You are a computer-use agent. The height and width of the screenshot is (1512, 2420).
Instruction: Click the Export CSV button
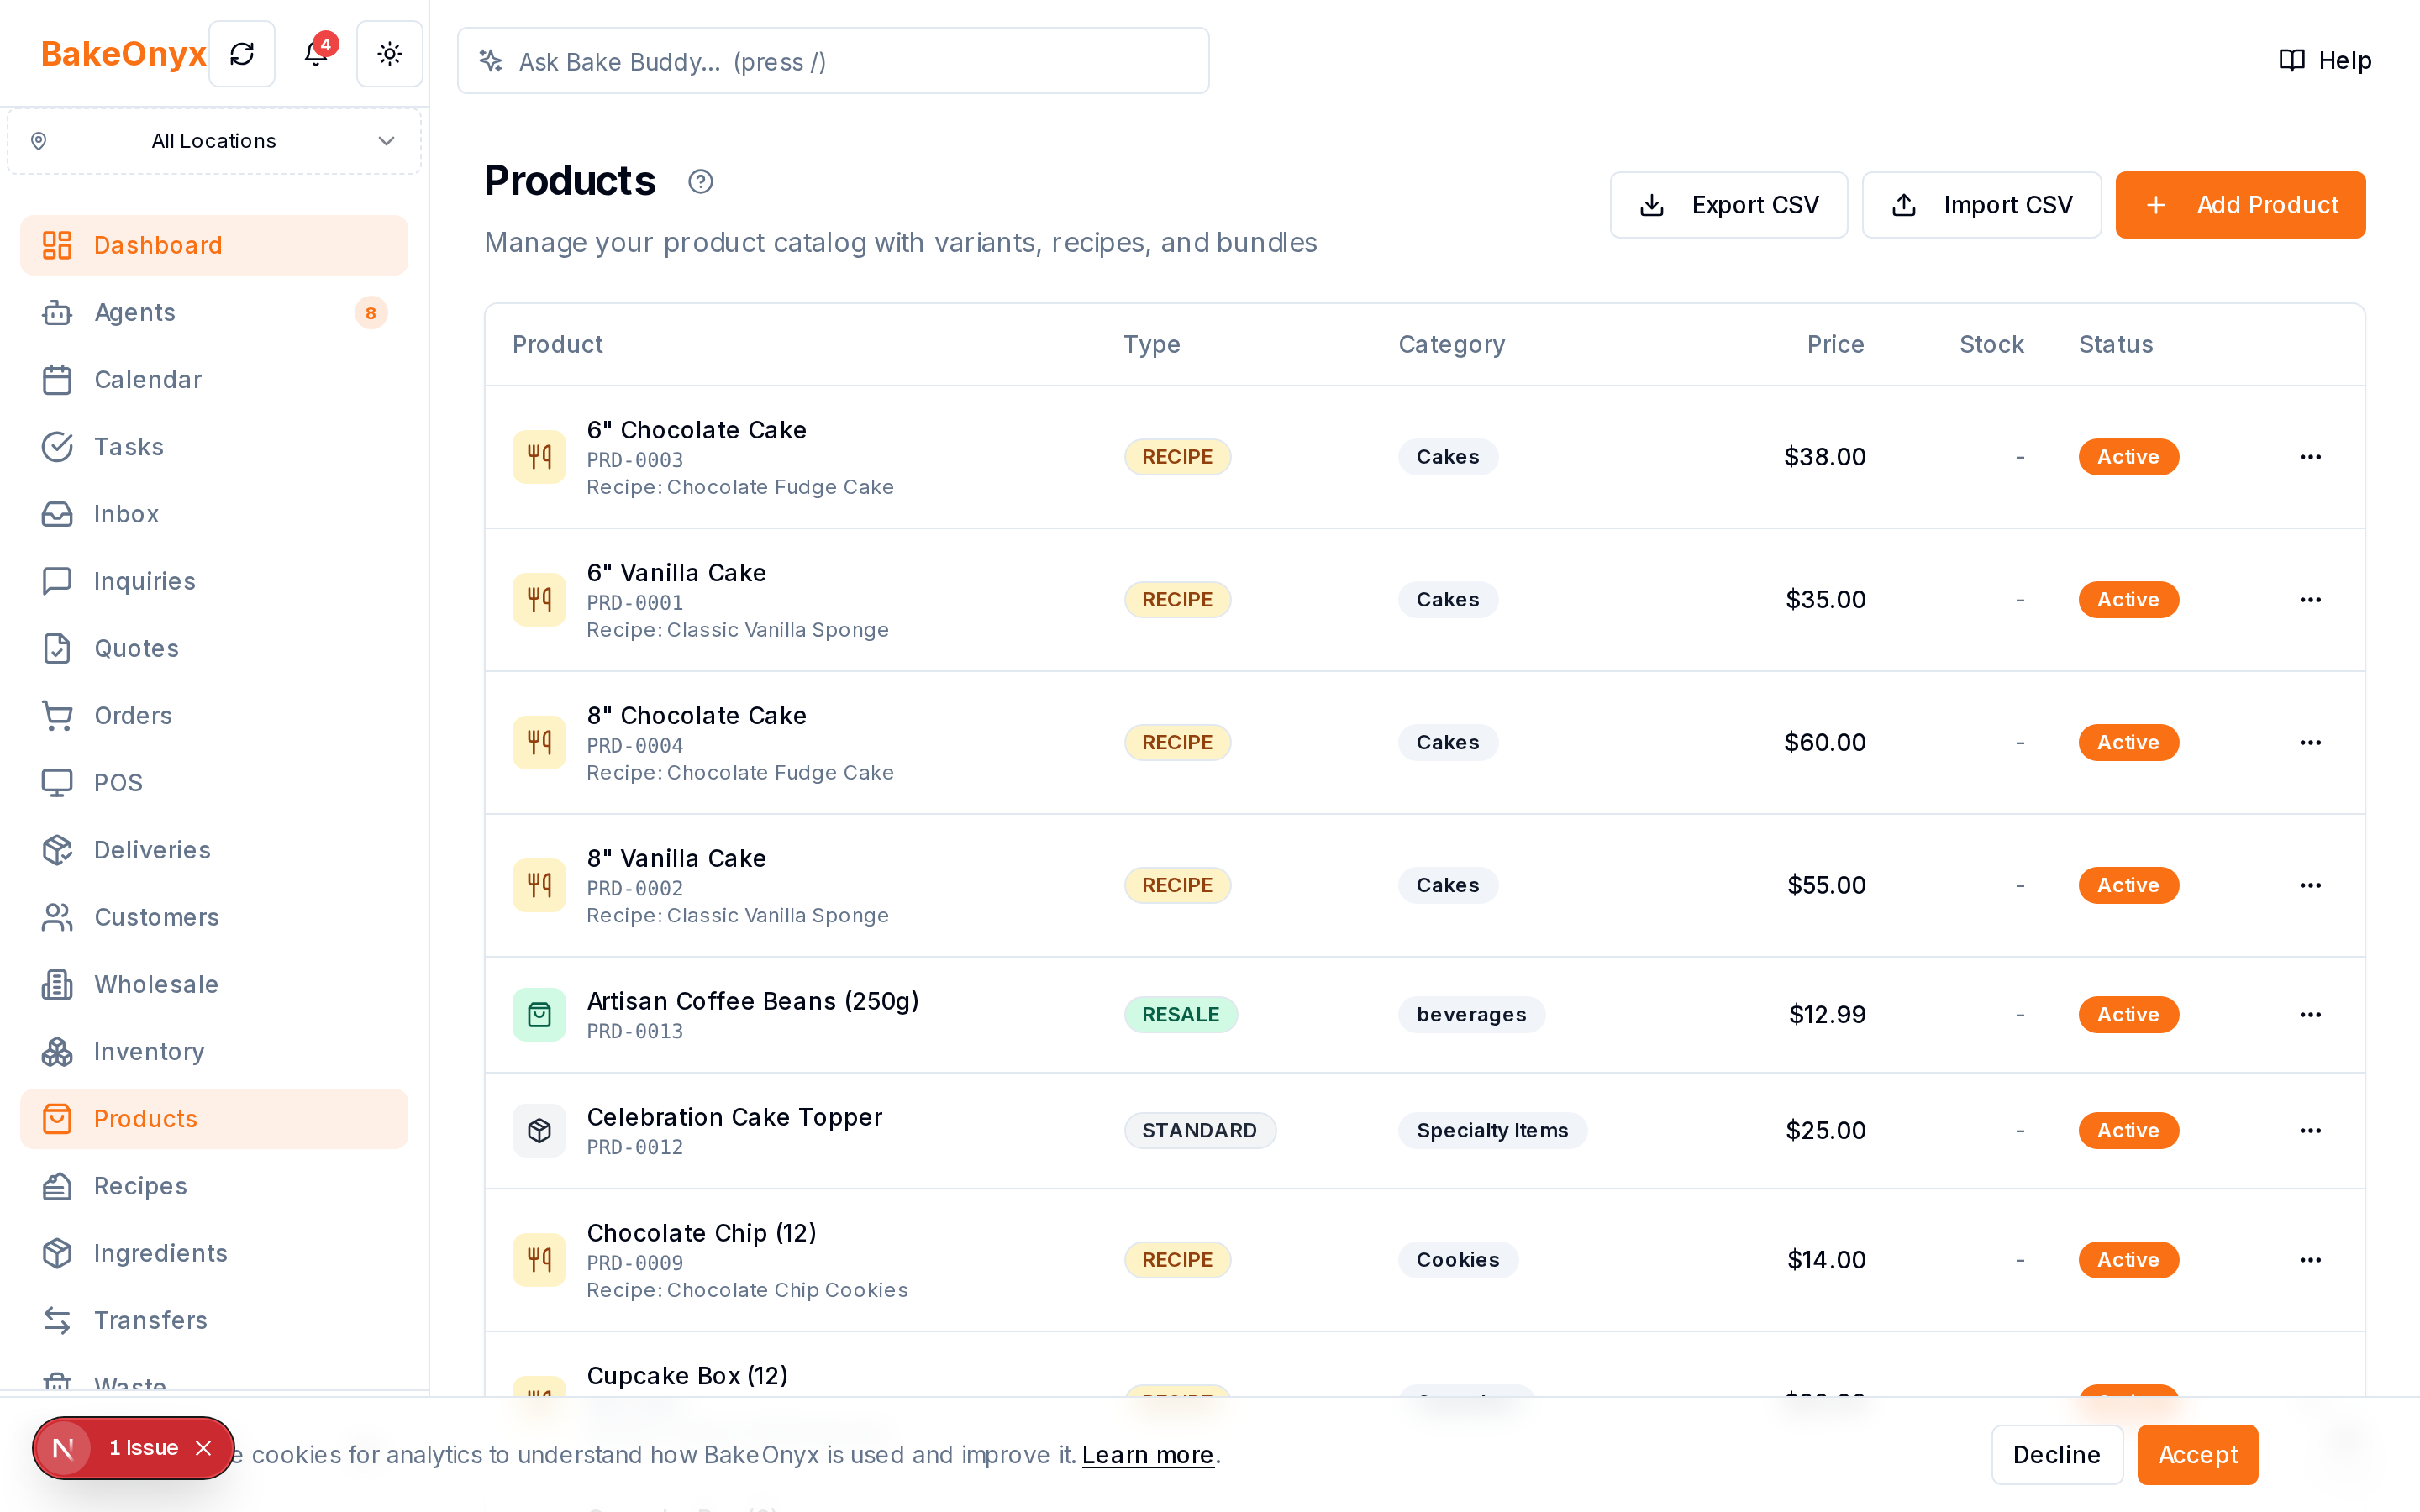(x=1728, y=205)
